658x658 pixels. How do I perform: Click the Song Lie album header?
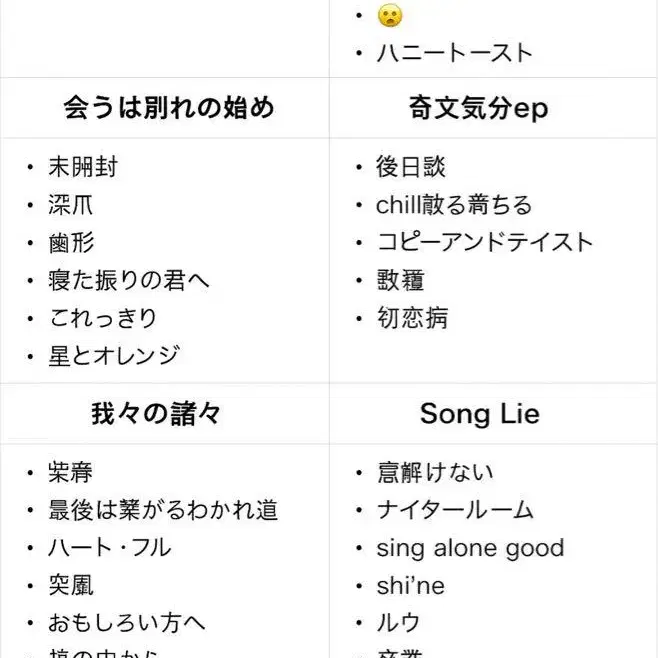tap(479, 413)
